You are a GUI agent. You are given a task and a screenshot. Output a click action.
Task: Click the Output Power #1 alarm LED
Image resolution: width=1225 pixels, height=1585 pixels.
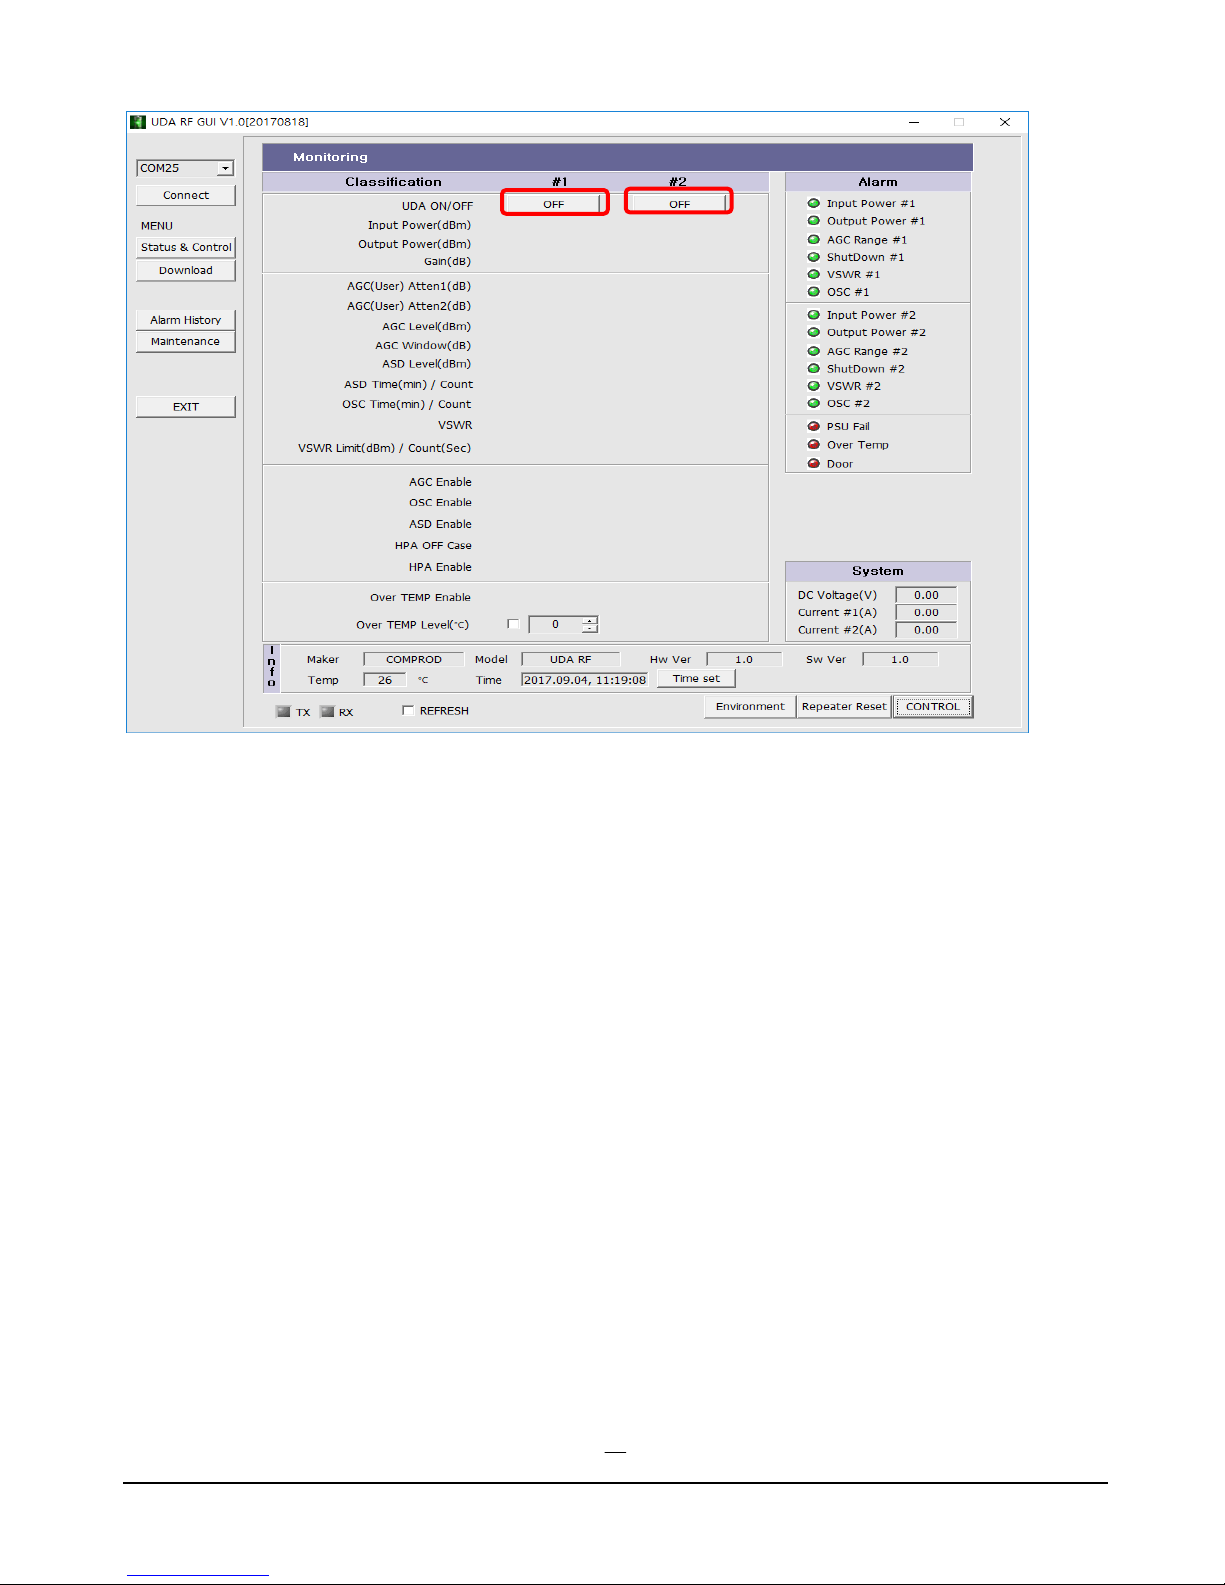point(813,221)
